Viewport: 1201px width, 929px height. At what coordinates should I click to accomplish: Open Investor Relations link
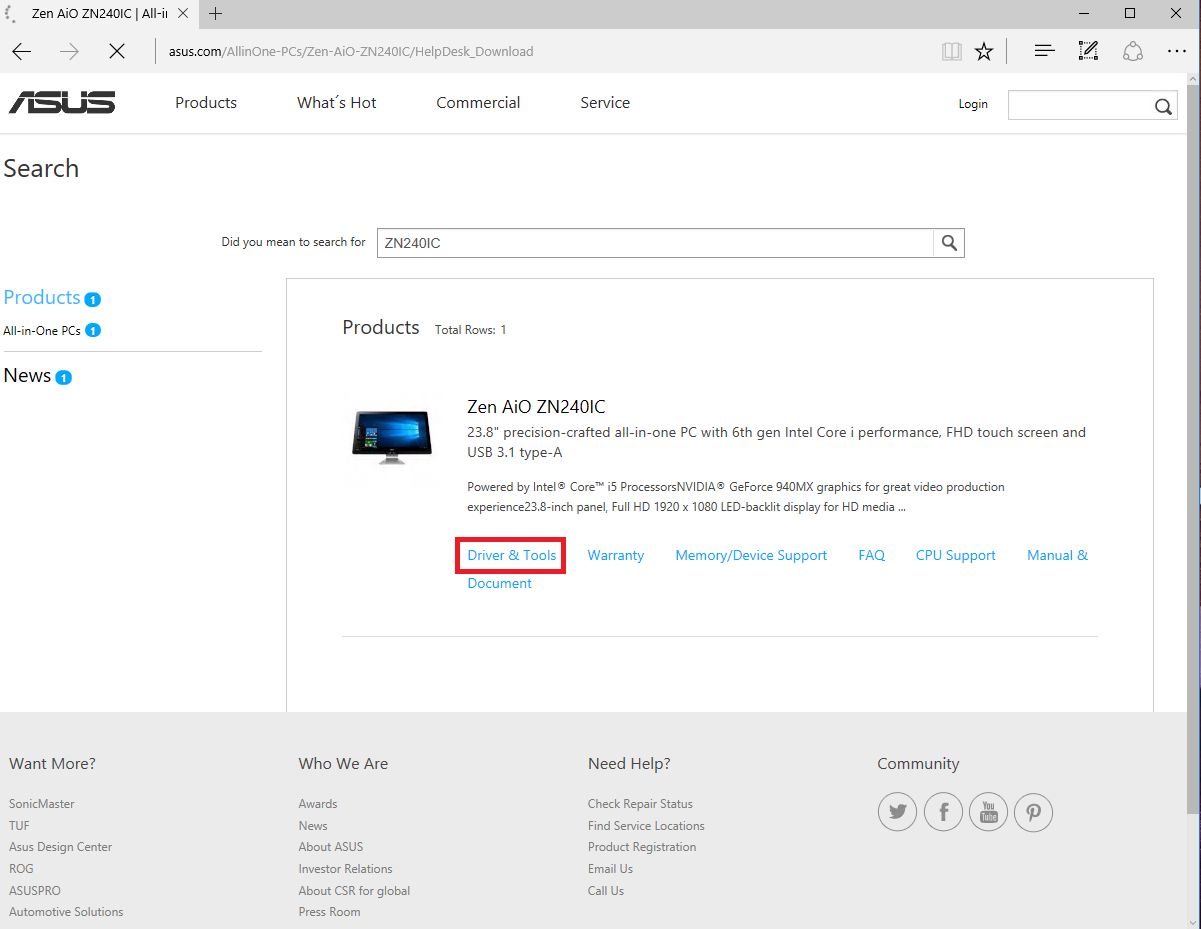345,869
